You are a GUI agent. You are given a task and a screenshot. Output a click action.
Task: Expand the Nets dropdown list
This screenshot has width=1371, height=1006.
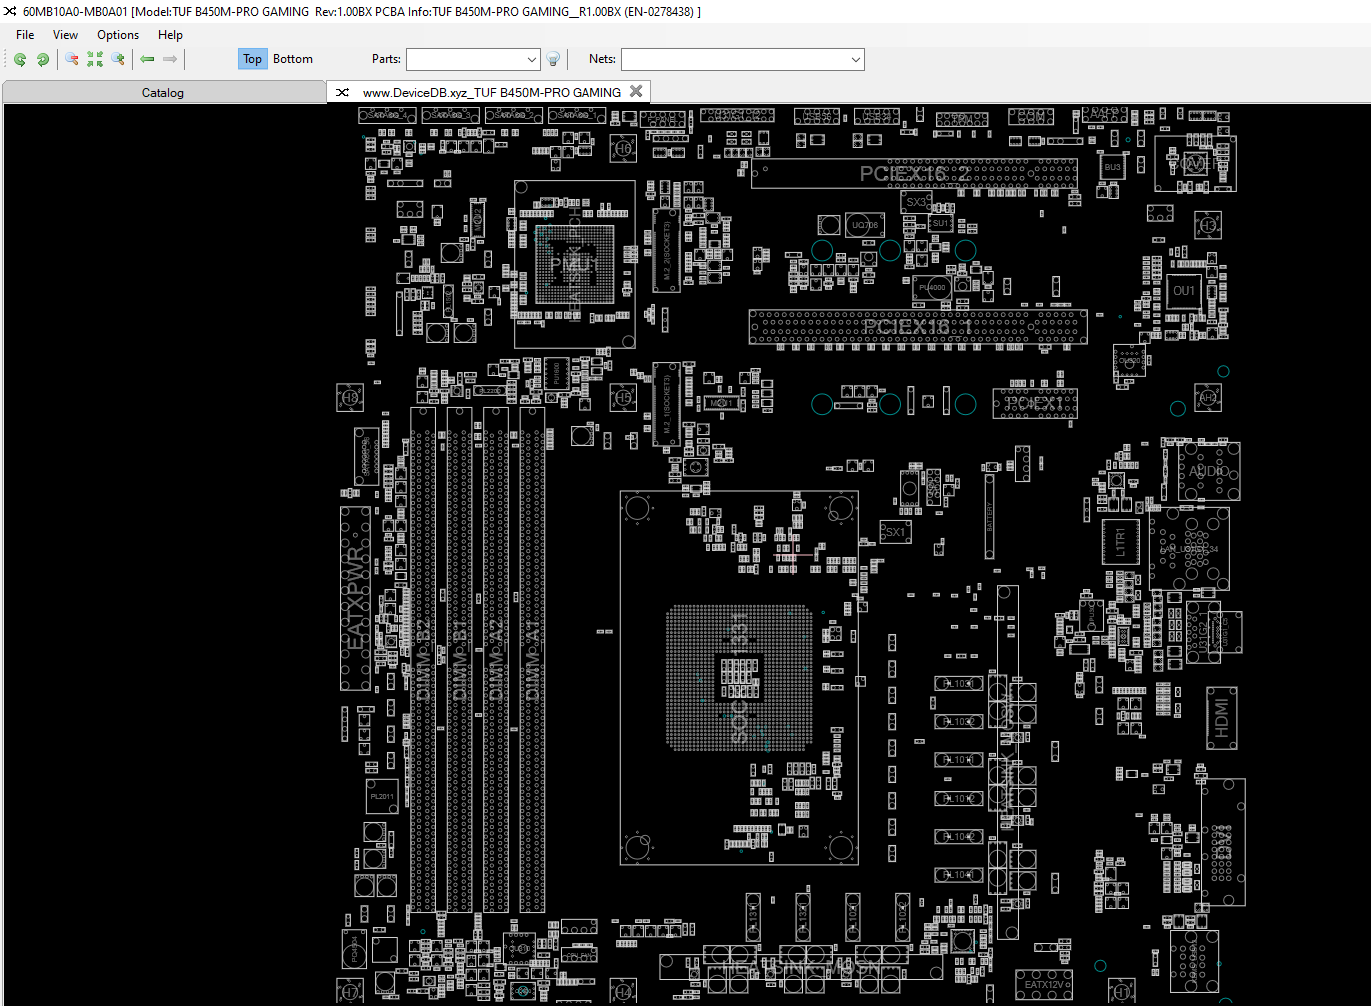(856, 60)
